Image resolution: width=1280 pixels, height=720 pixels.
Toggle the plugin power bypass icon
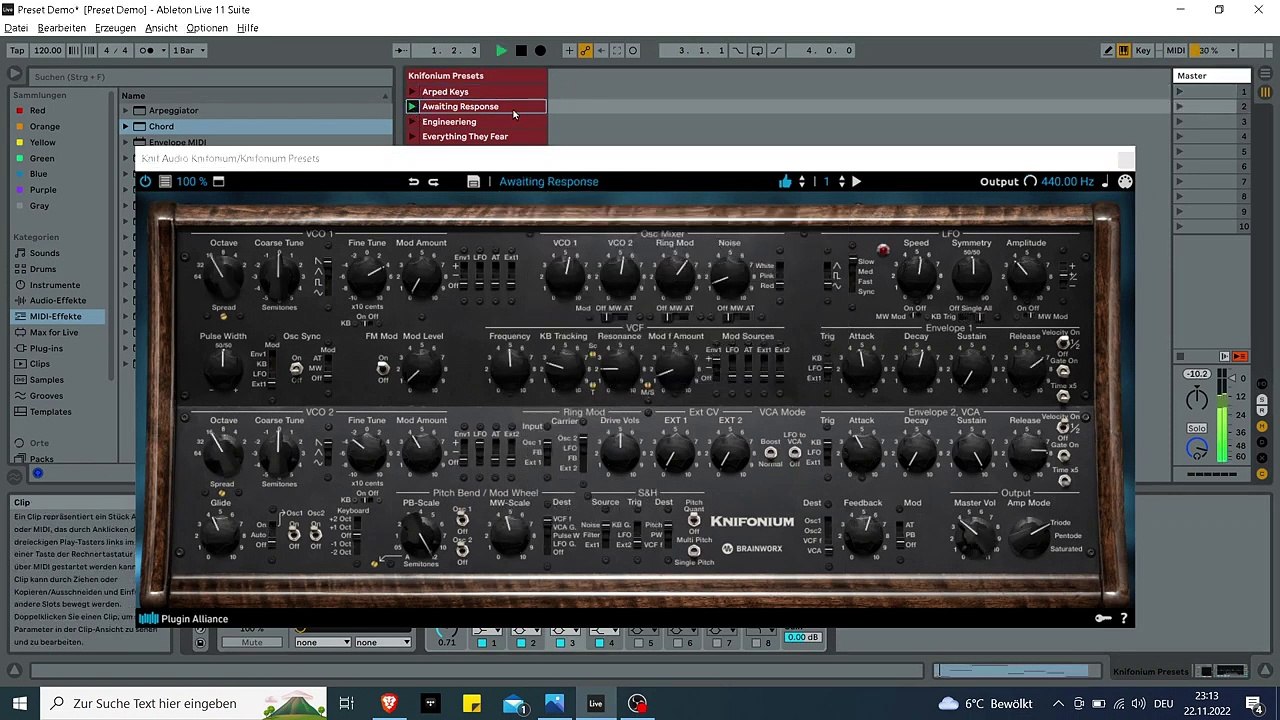pos(146,182)
